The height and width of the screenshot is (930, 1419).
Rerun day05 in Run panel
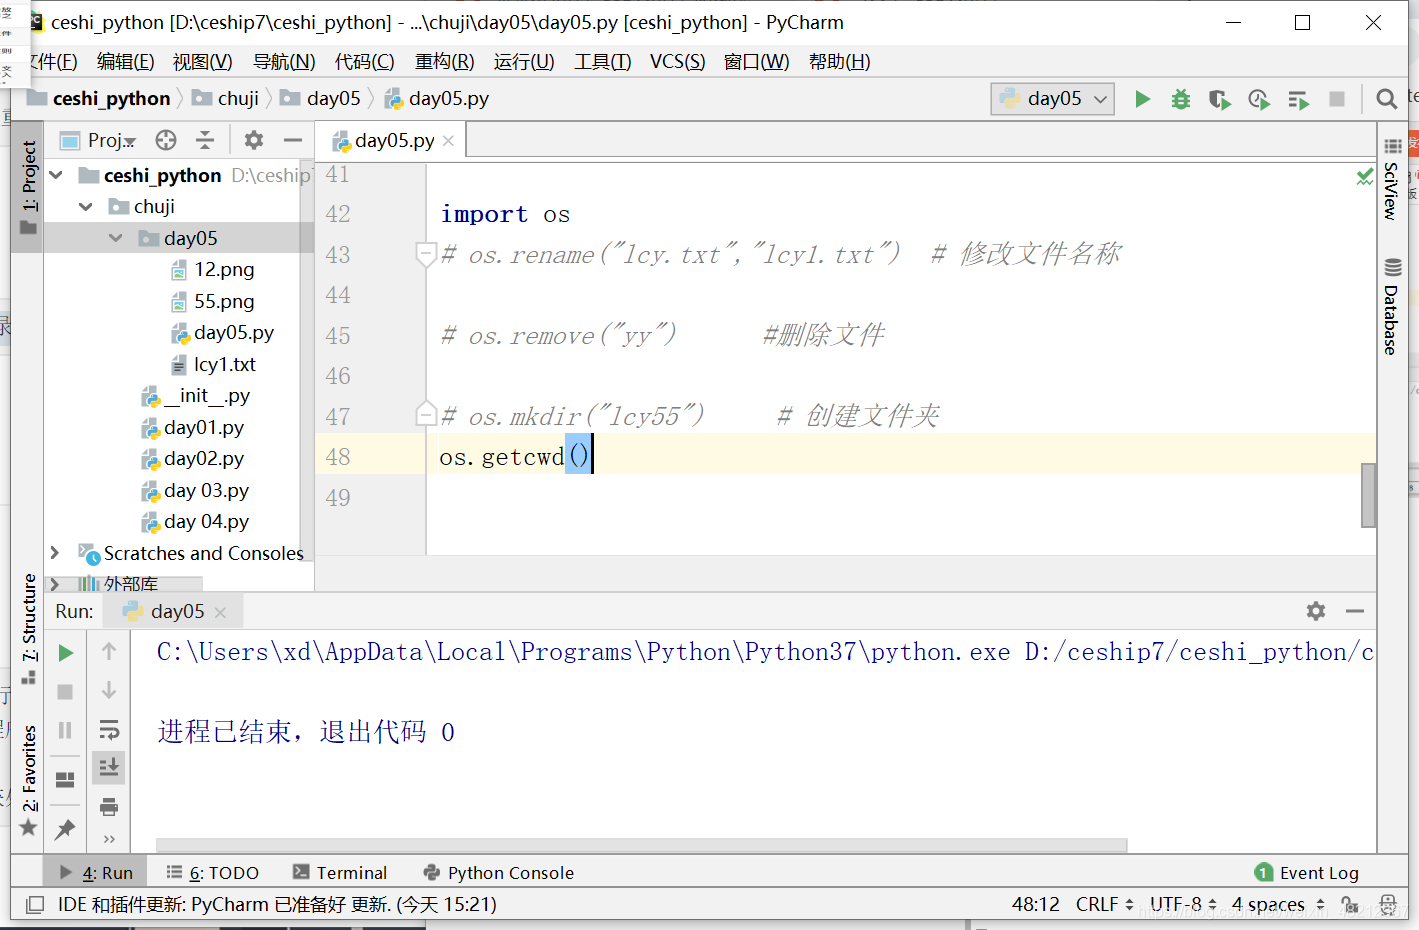[65, 653]
